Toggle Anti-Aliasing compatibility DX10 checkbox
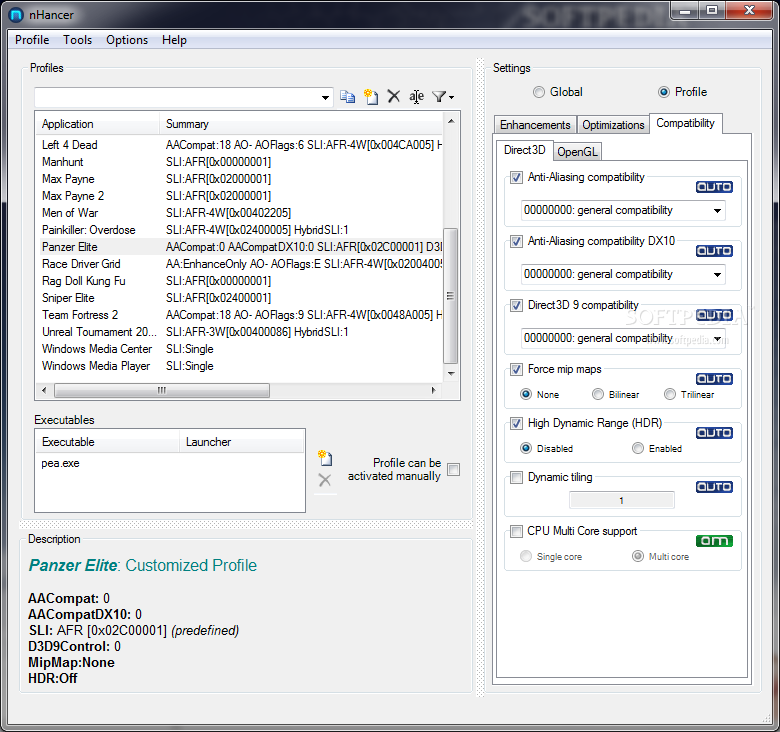The width and height of the screenshot is (780, 732). [x=516, y=241]
